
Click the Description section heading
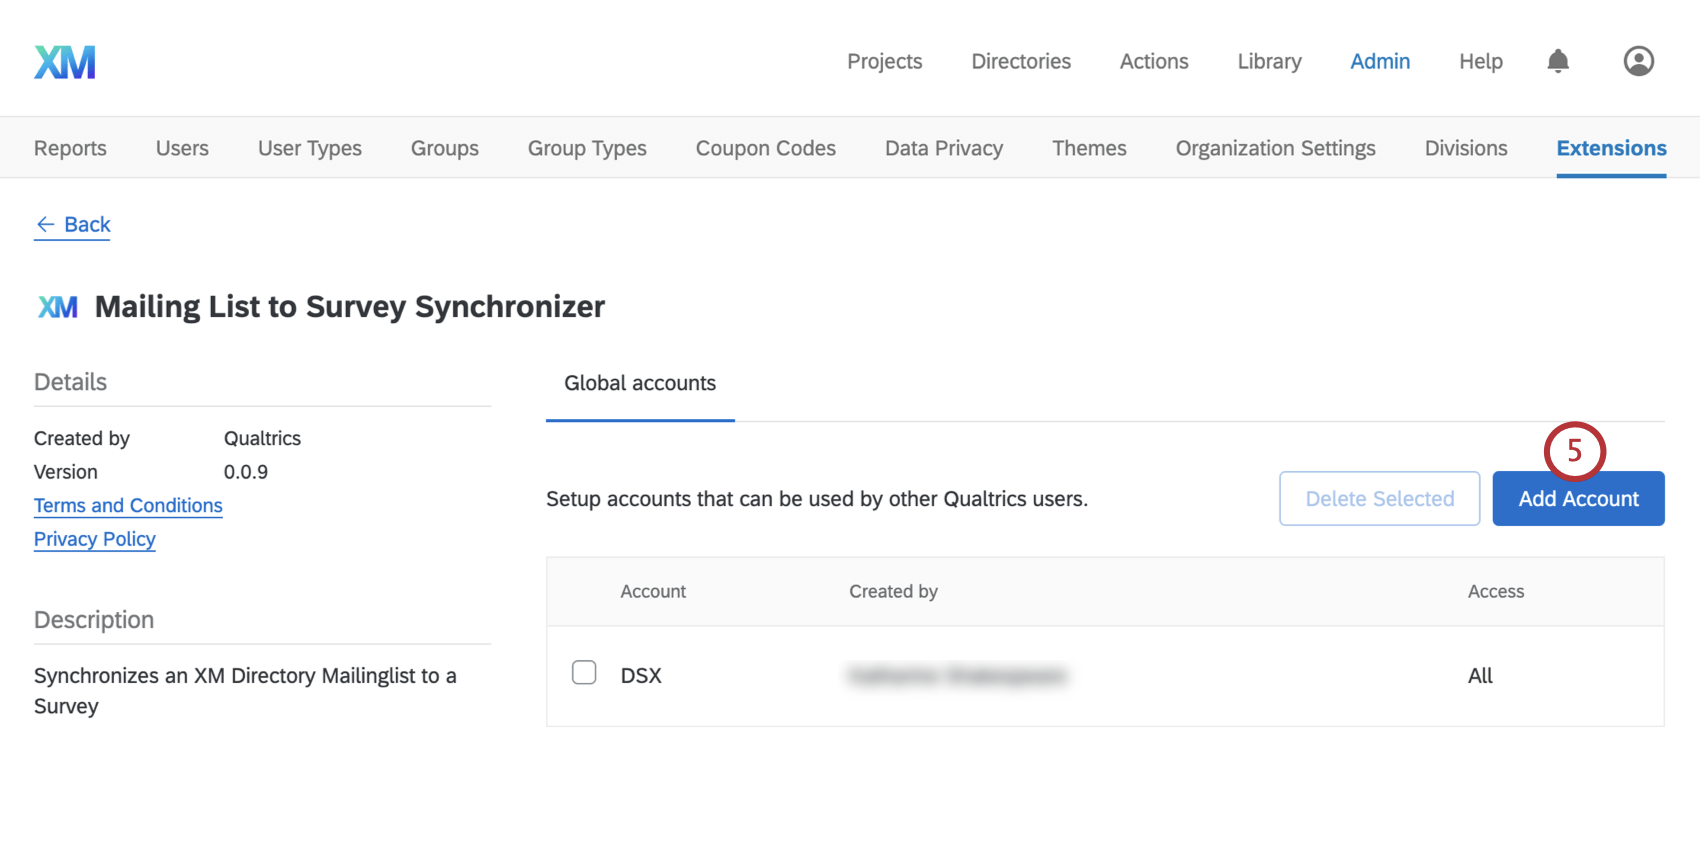(x=94, y=620)
